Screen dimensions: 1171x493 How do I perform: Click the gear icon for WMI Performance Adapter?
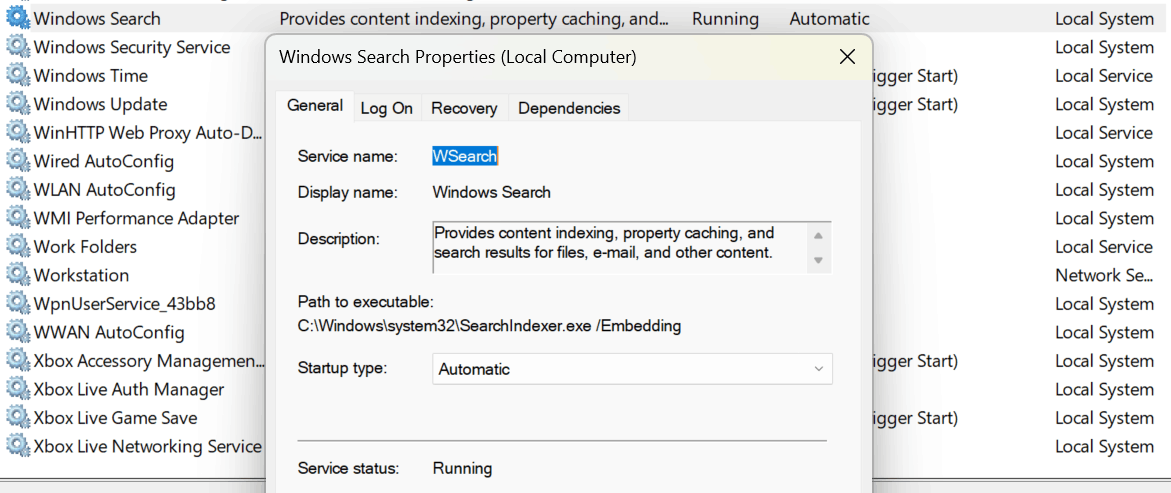click(17, 218)
